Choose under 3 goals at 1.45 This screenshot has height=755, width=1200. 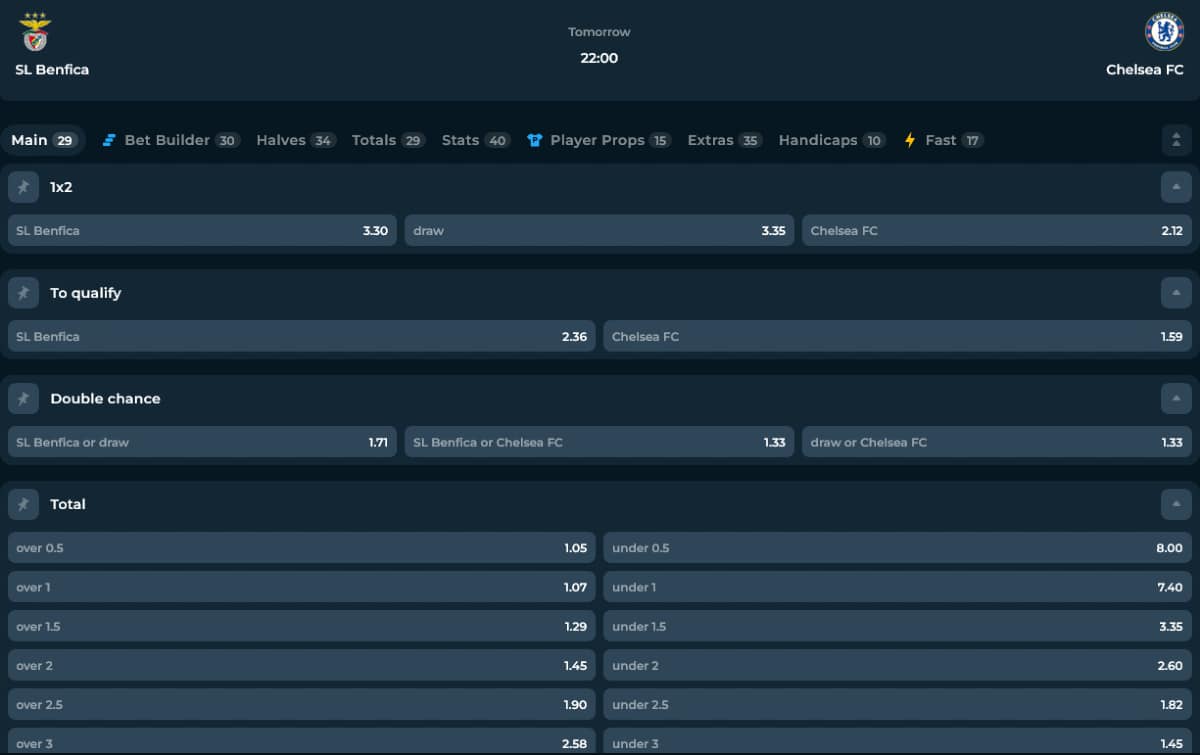(x=898, y=741)
